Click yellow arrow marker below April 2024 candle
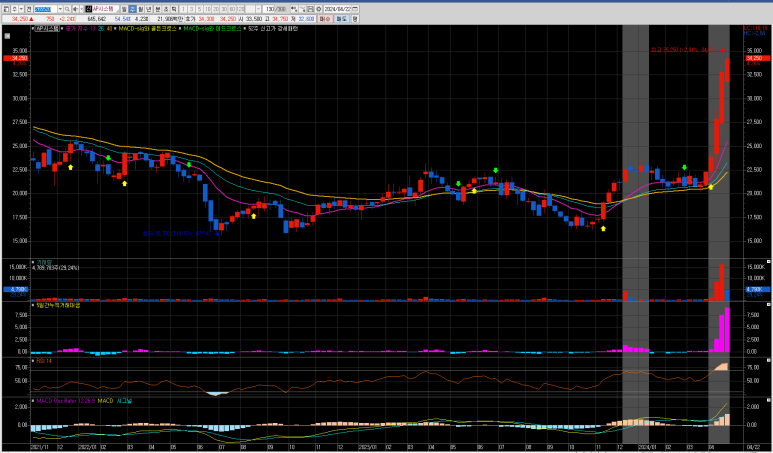This screenshot has width=773, height=453. (x=710, y=187)
